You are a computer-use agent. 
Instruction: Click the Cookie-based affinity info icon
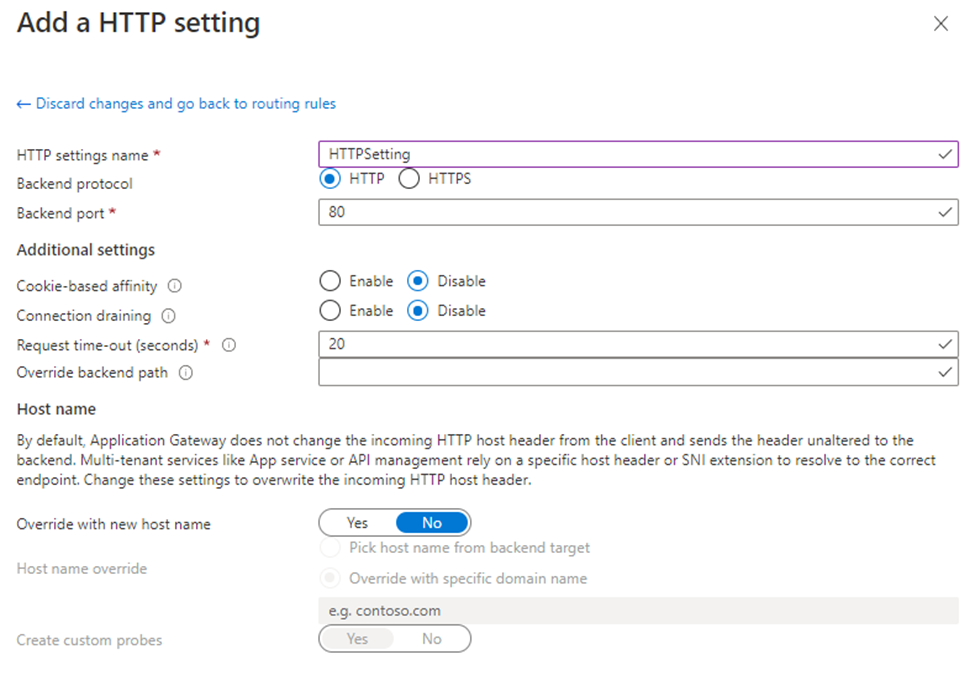175,285
